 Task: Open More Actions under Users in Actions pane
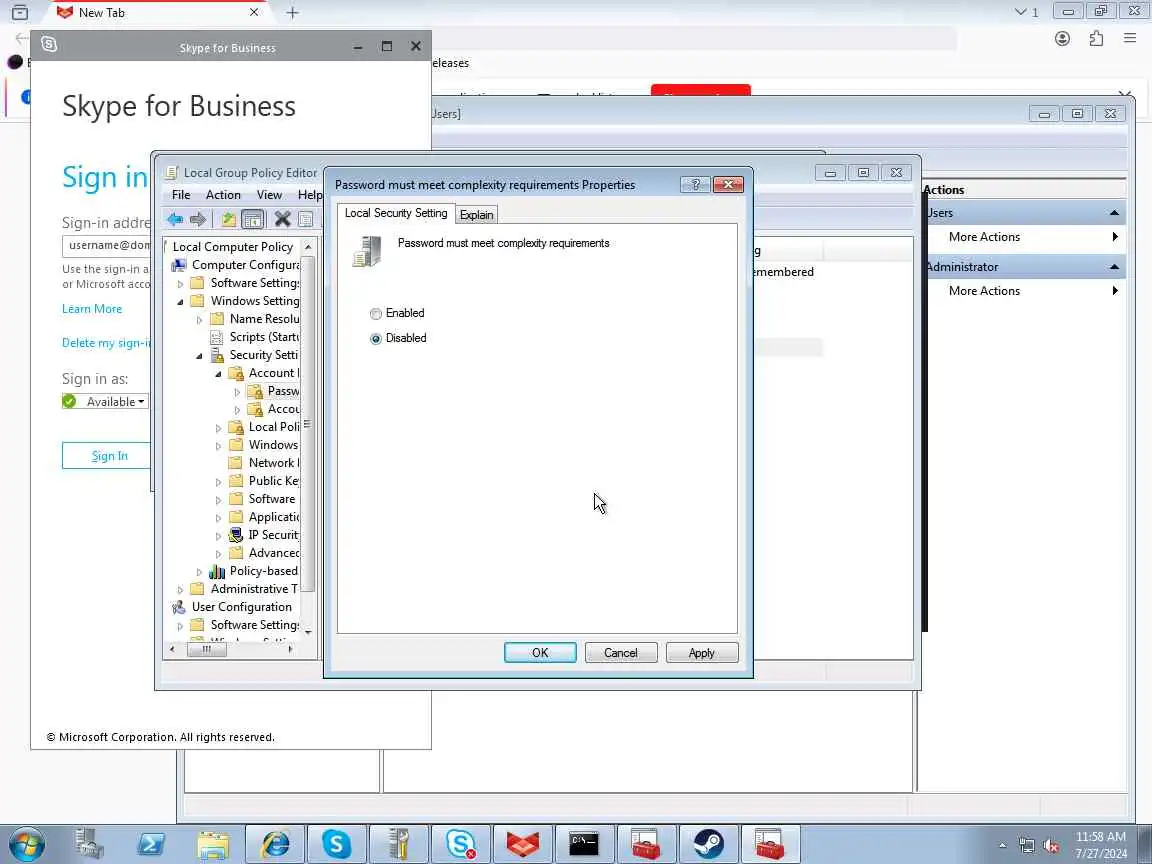pyautogui.click(x=984, y=237)
